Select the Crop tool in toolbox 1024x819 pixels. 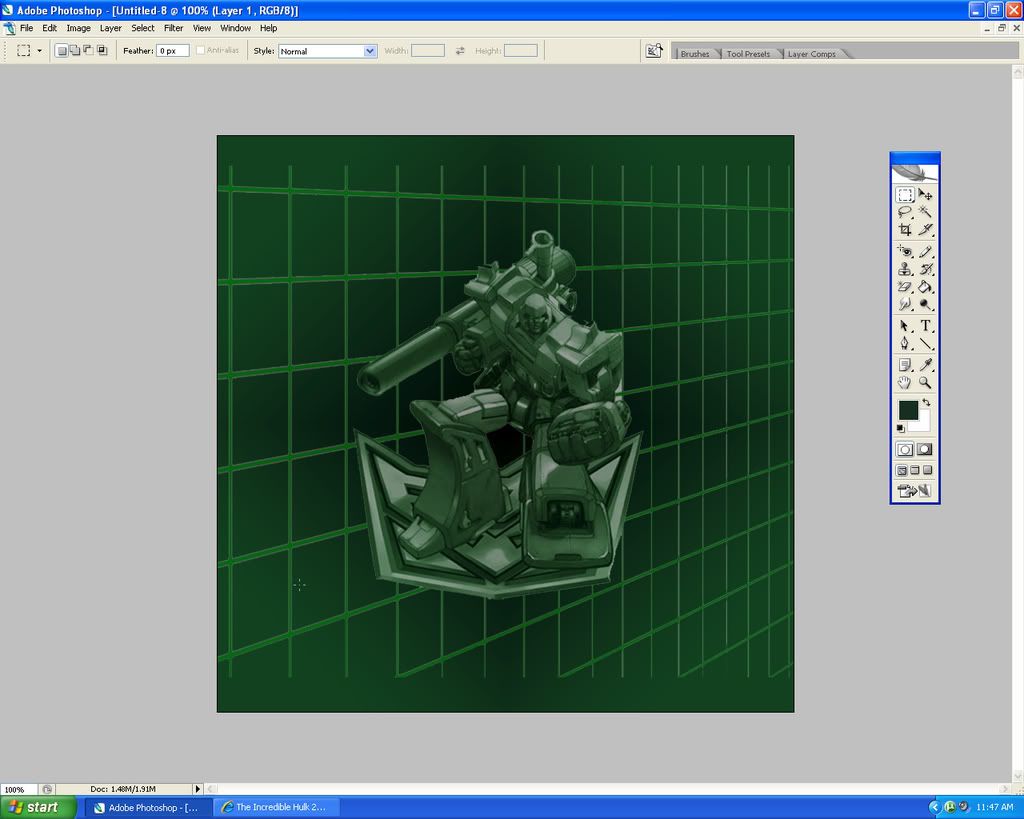(x=904, y=229)
